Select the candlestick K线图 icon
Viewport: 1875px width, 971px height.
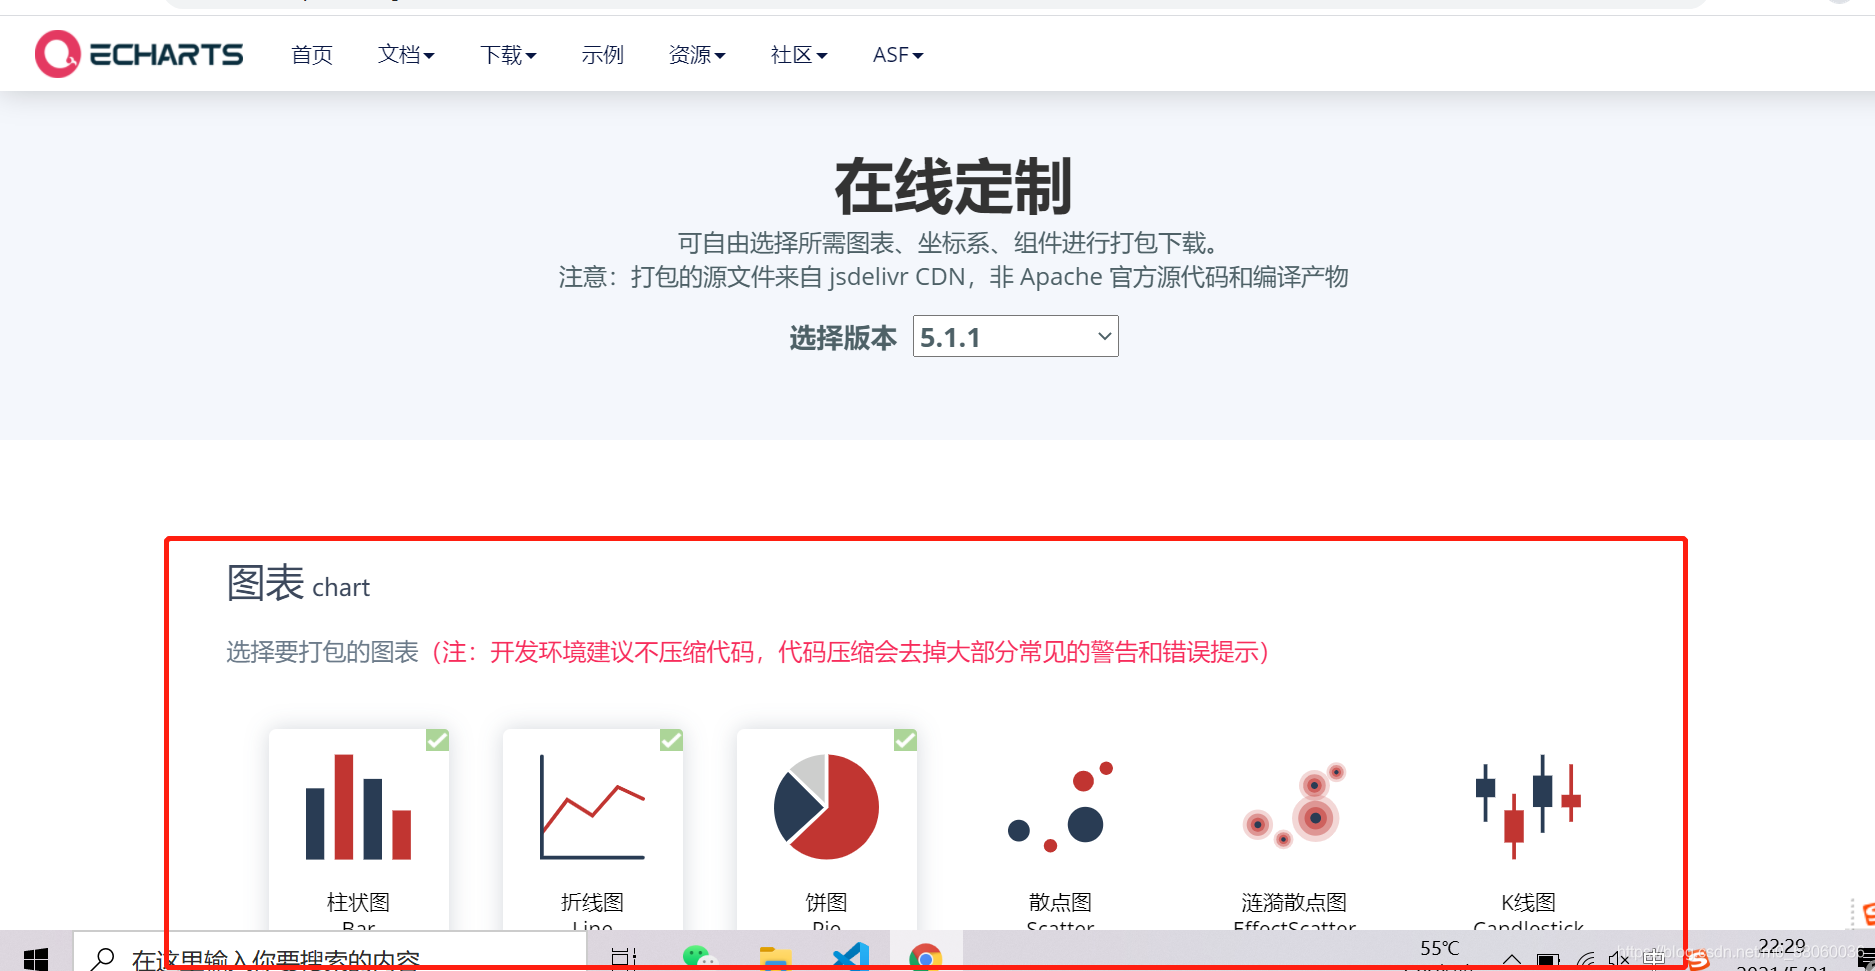tap(1528, 807)
